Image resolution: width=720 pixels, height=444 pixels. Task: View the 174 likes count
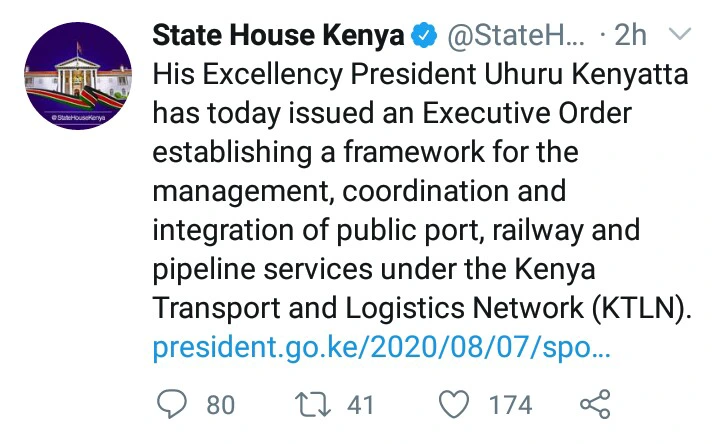coord(510,405)
